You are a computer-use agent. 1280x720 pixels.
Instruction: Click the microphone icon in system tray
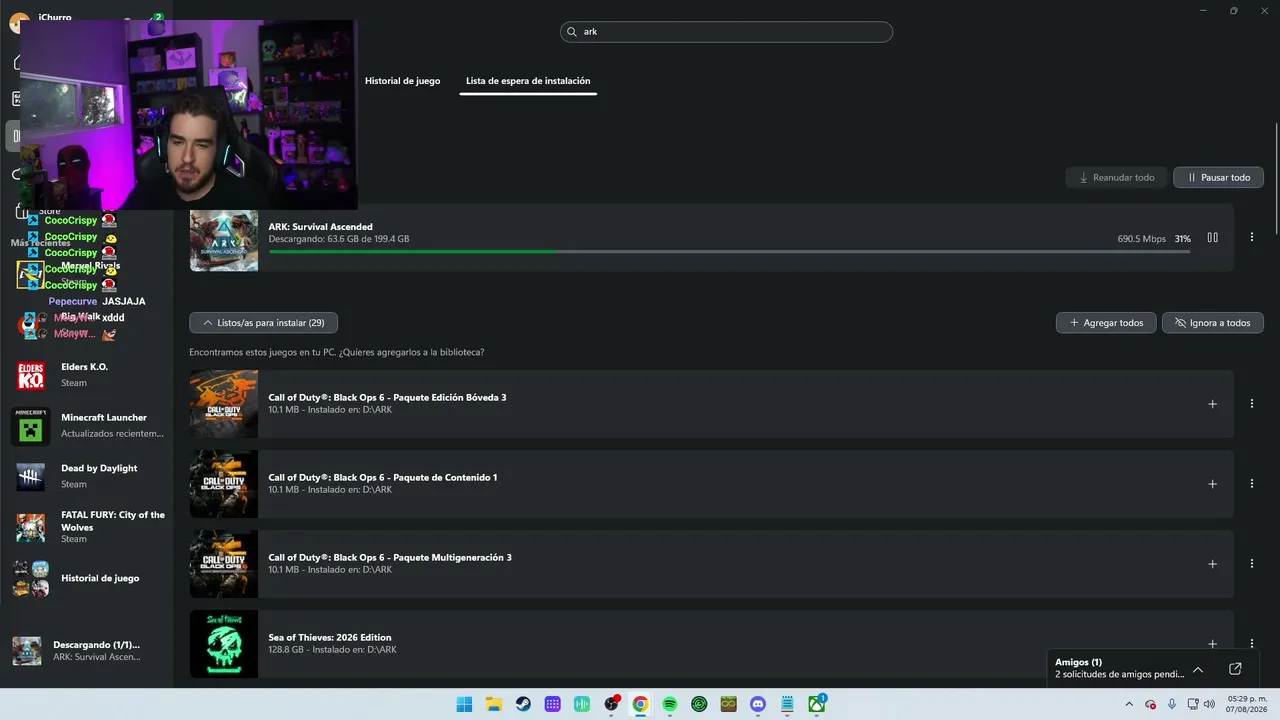point(1172,704)
